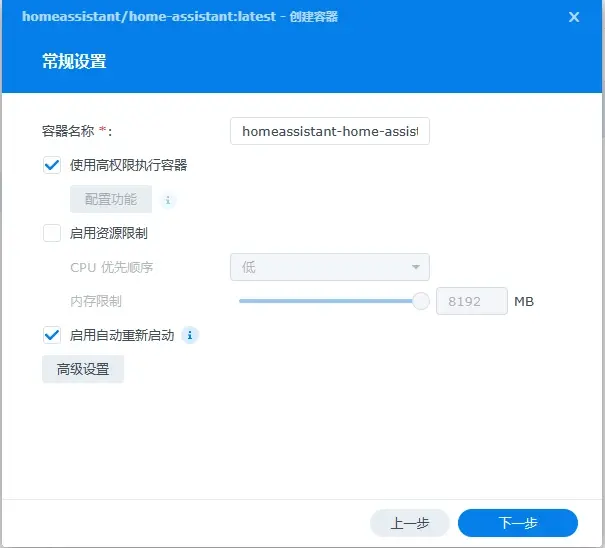This screenshot has height=548, width=605.
Task: Open the CPU 优先顺序 dropdown
Action: click(x=330, y=267)
